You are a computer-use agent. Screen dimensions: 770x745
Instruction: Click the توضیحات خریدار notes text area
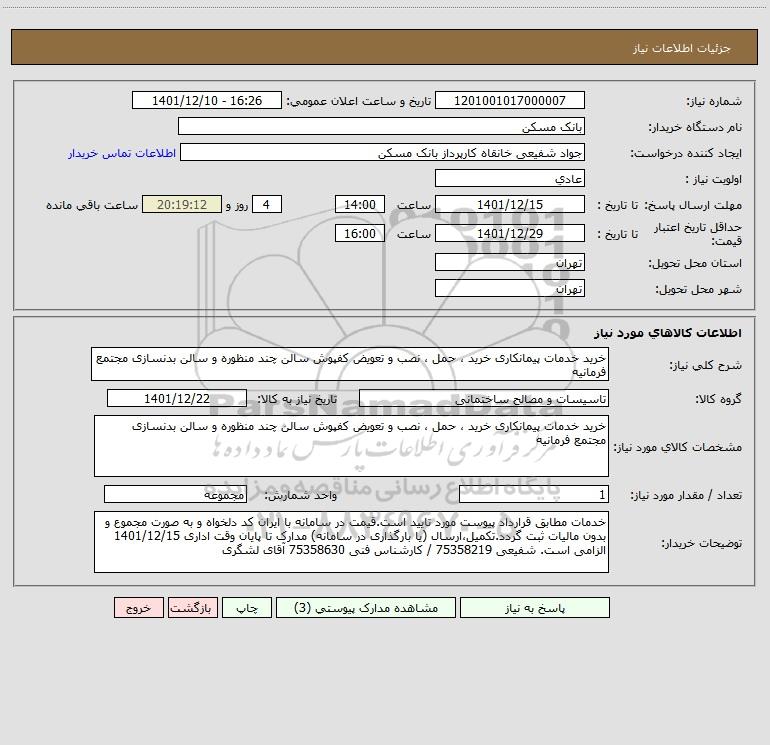coord(351,542)
